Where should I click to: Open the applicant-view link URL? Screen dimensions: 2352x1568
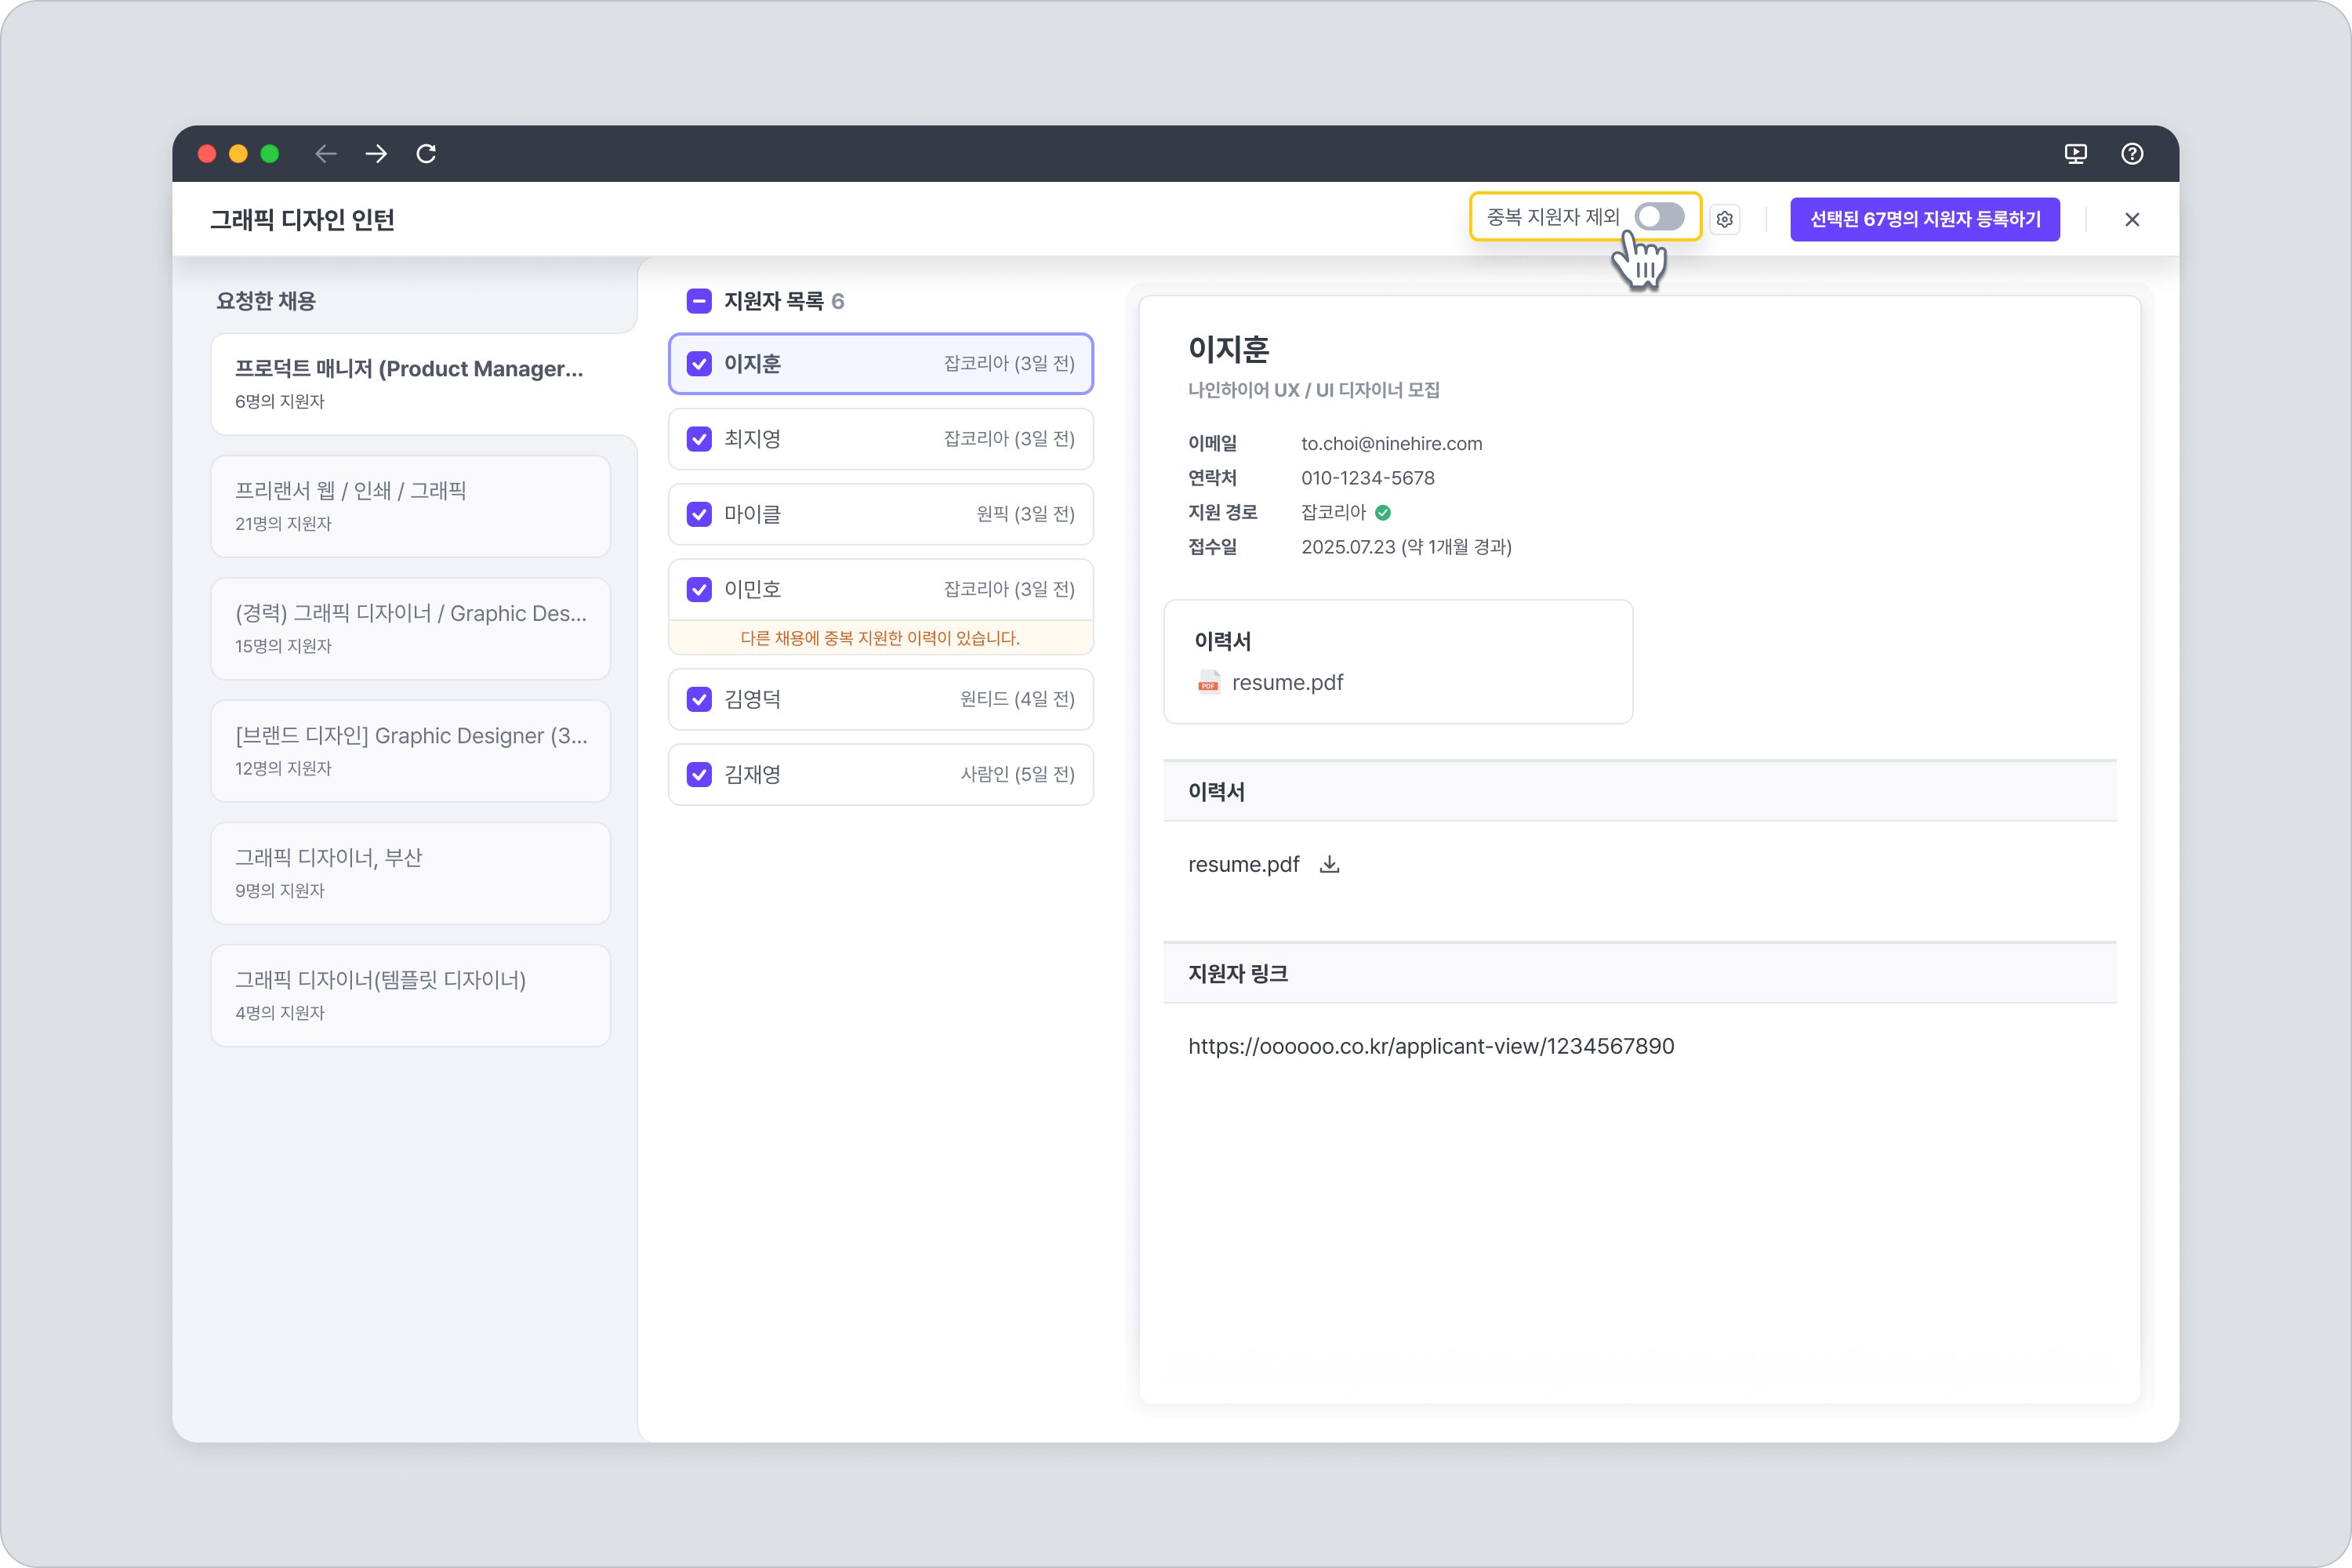point(1430,1046)
